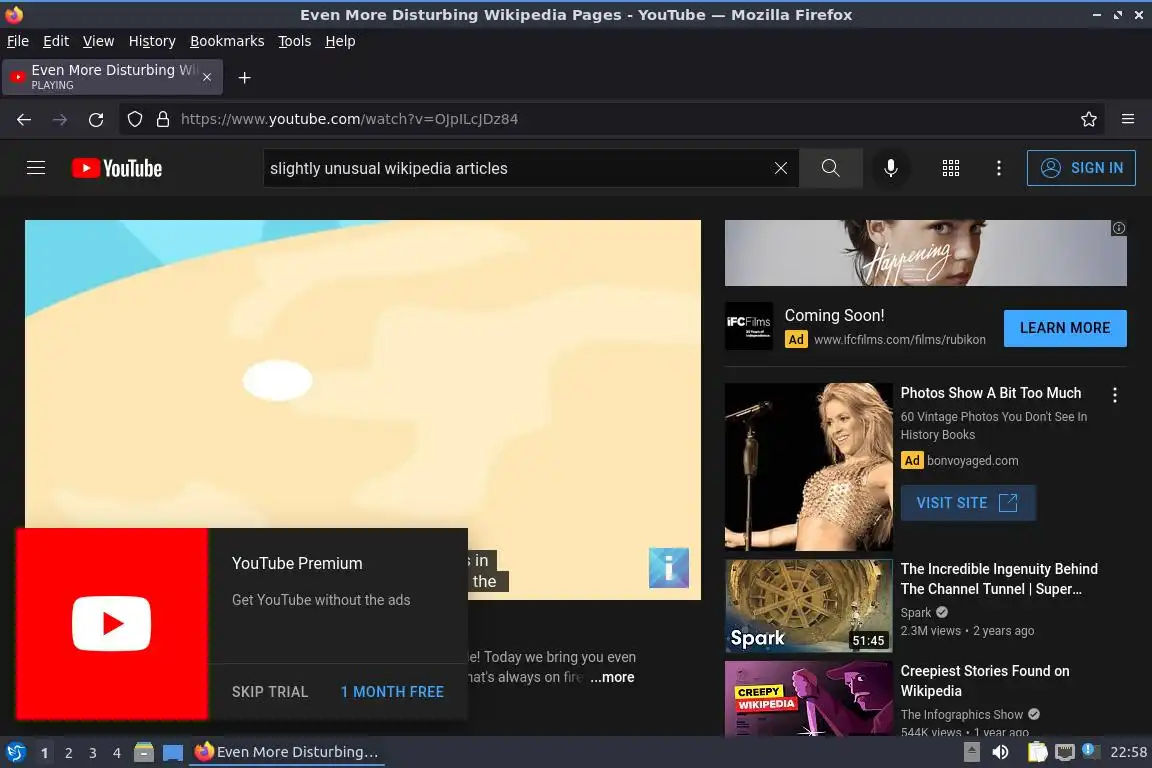Image resolution: width=1152 pixels, height=768 pixels.
Task: Focus the YouTube search input
Action: click(518, 168)
